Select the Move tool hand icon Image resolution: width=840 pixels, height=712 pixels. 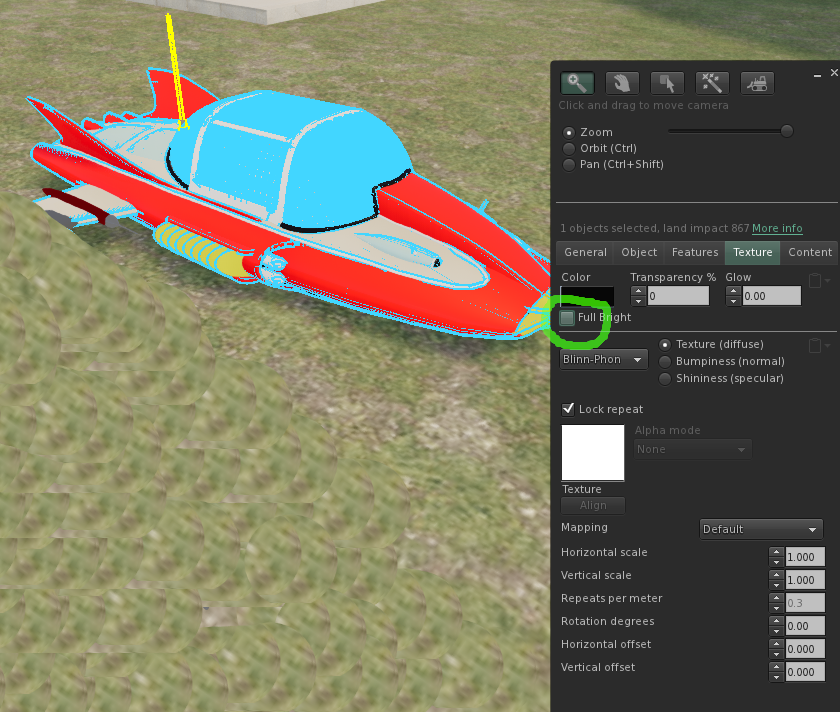click(621, 83)
